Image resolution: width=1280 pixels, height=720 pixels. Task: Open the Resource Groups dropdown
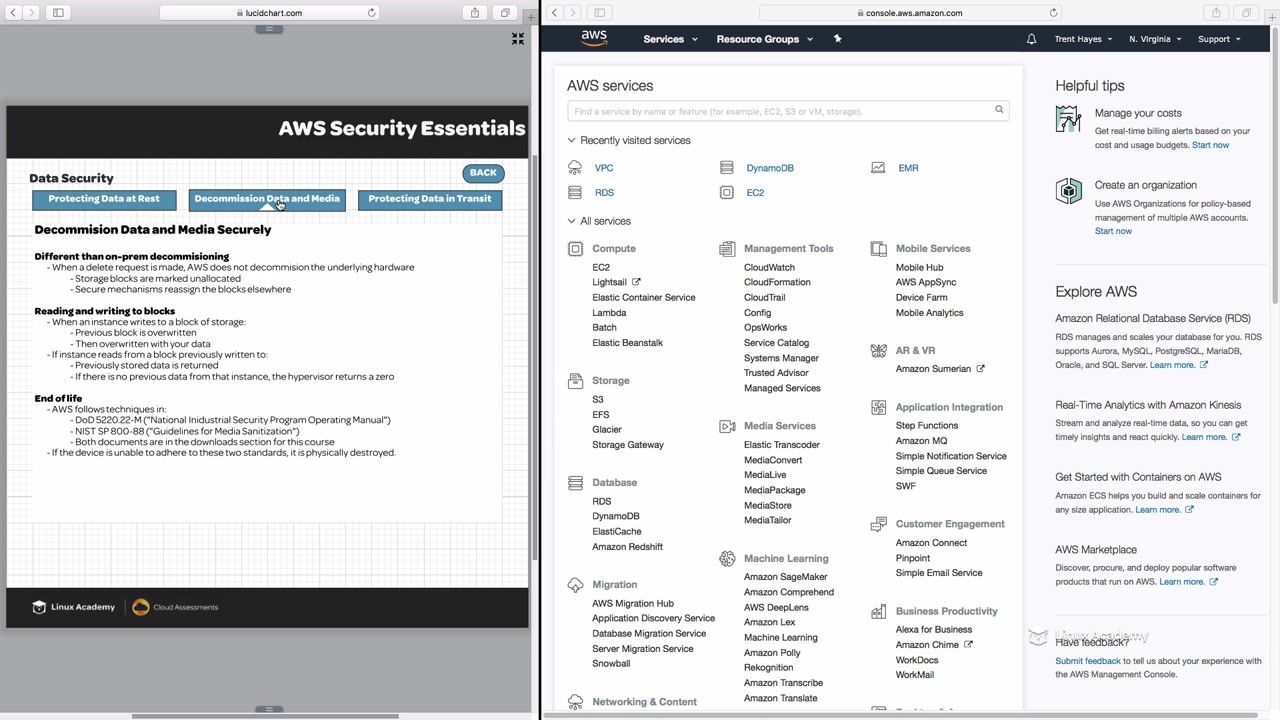765,39
